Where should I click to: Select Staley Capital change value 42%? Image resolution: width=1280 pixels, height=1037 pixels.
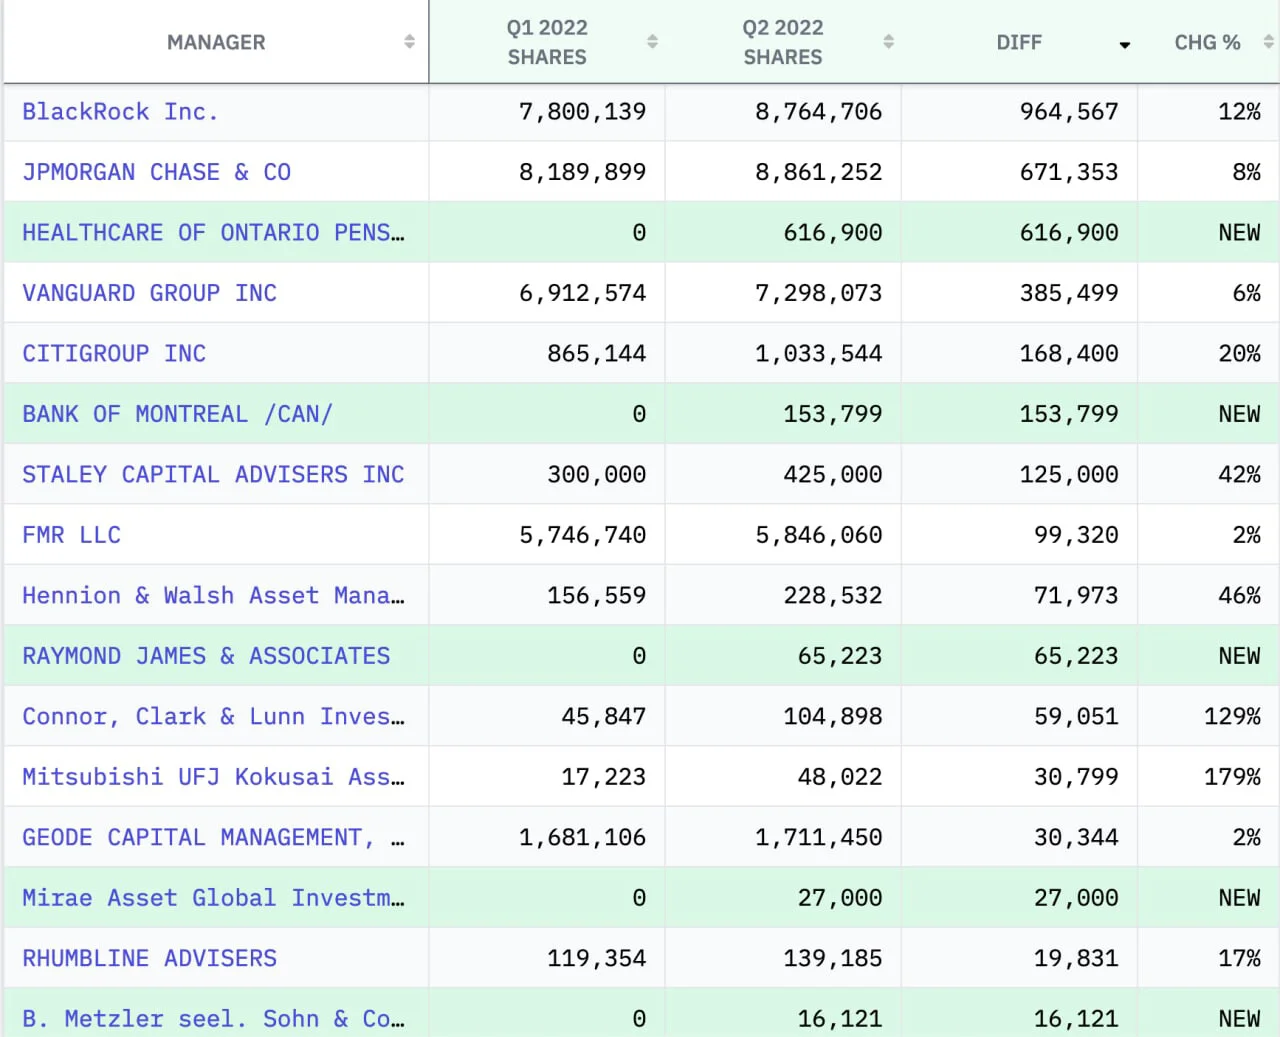[1239, 475]
